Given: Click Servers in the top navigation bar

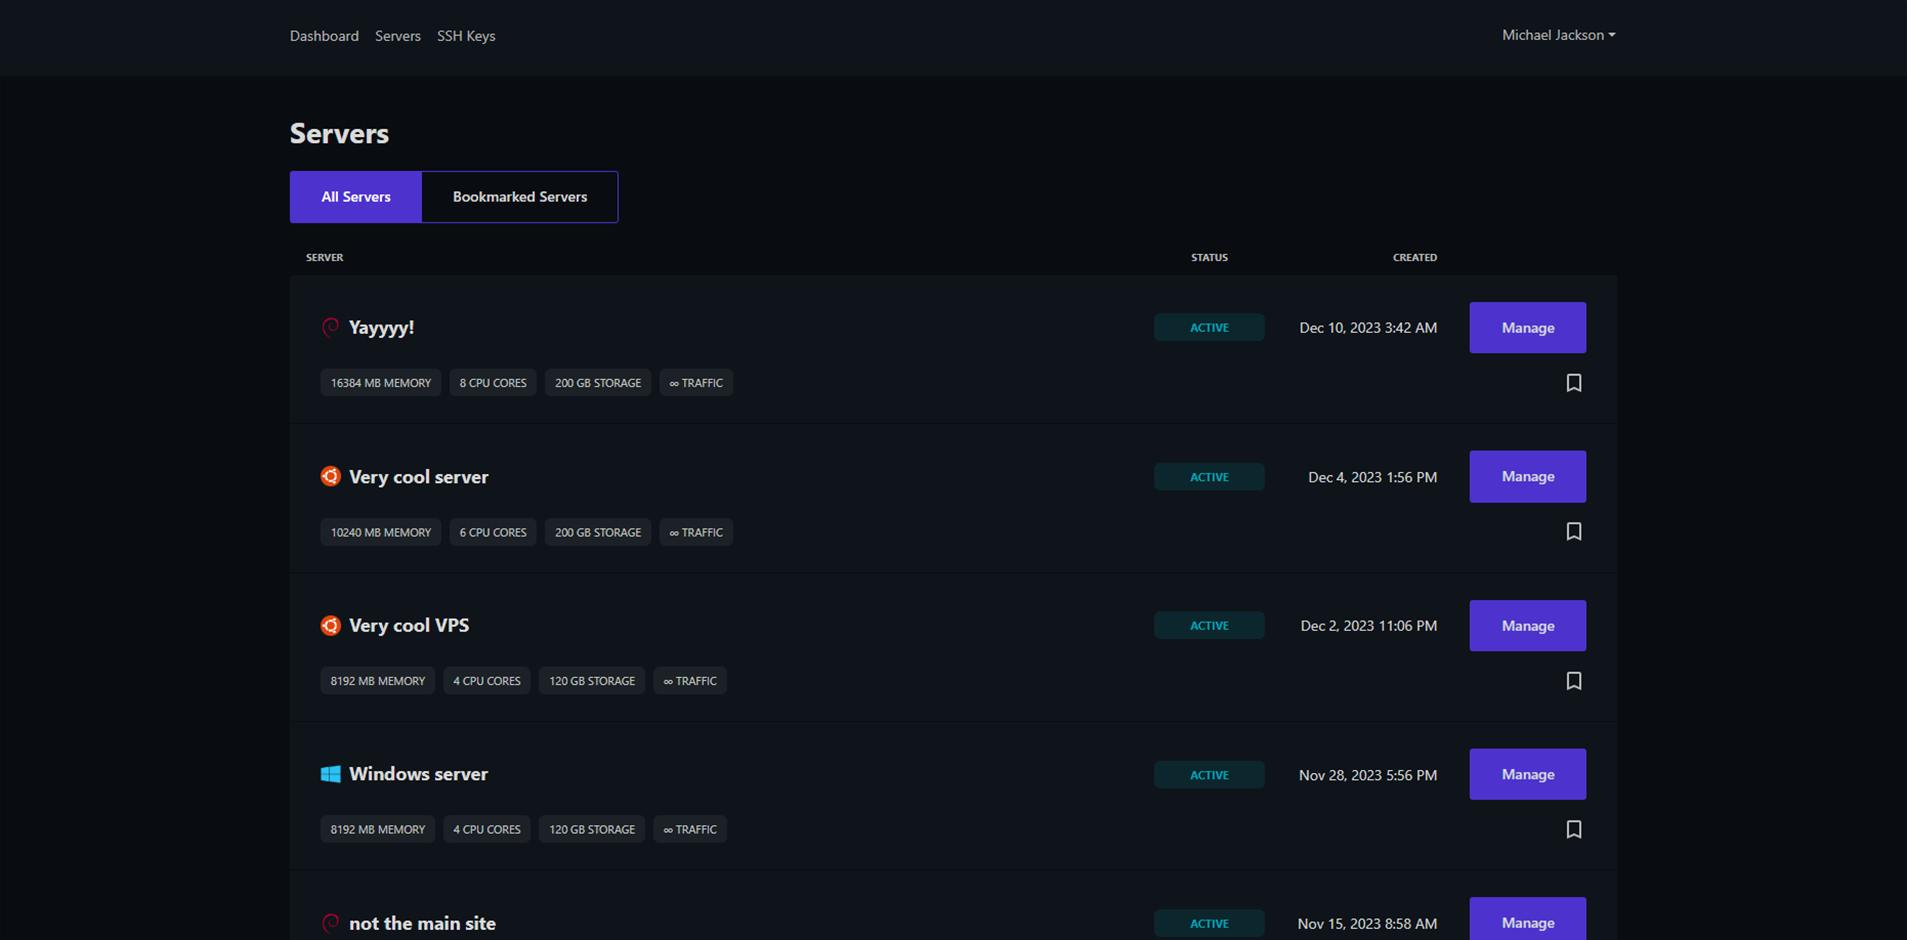Looking at the screenshot, I should click(x=398, y=36).
